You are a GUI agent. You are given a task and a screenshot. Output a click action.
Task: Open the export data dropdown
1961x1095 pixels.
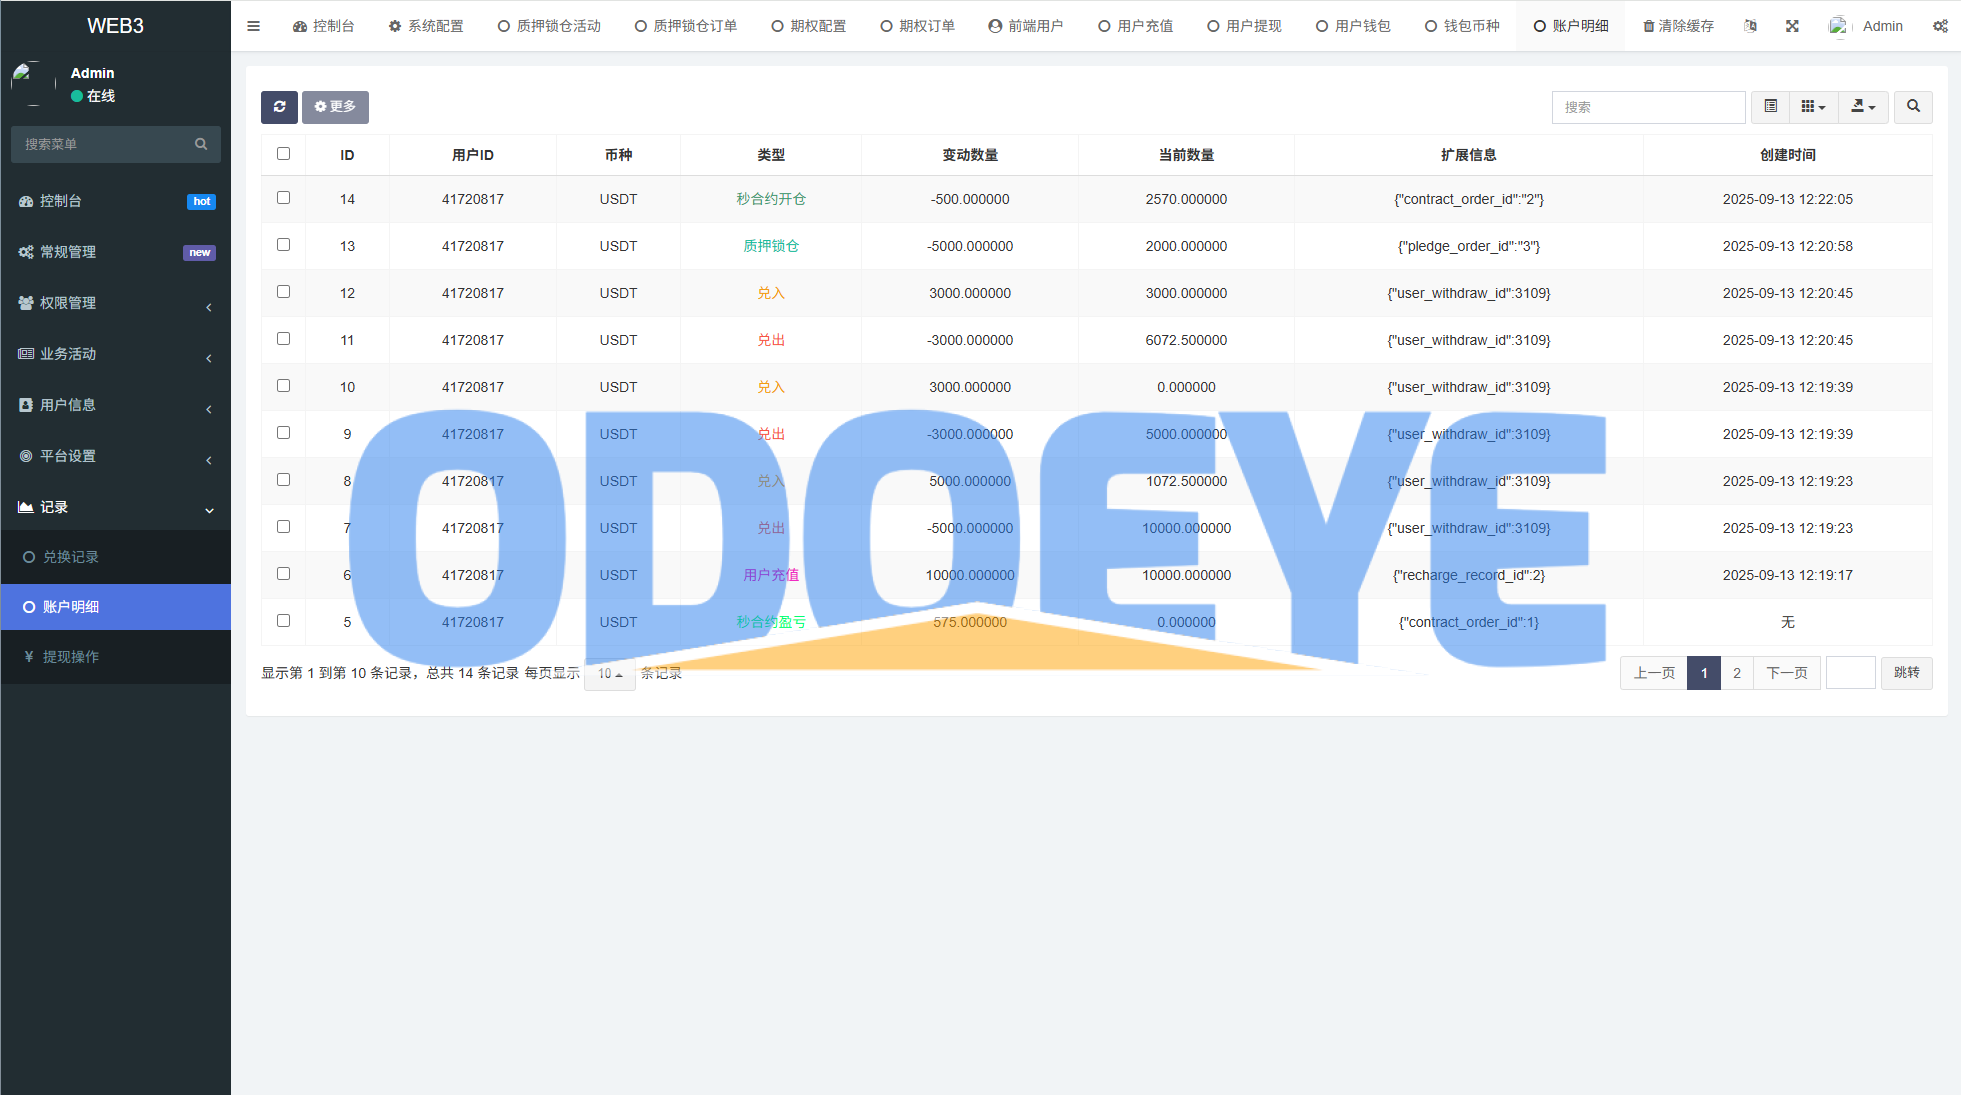[x=1862, y=107]
